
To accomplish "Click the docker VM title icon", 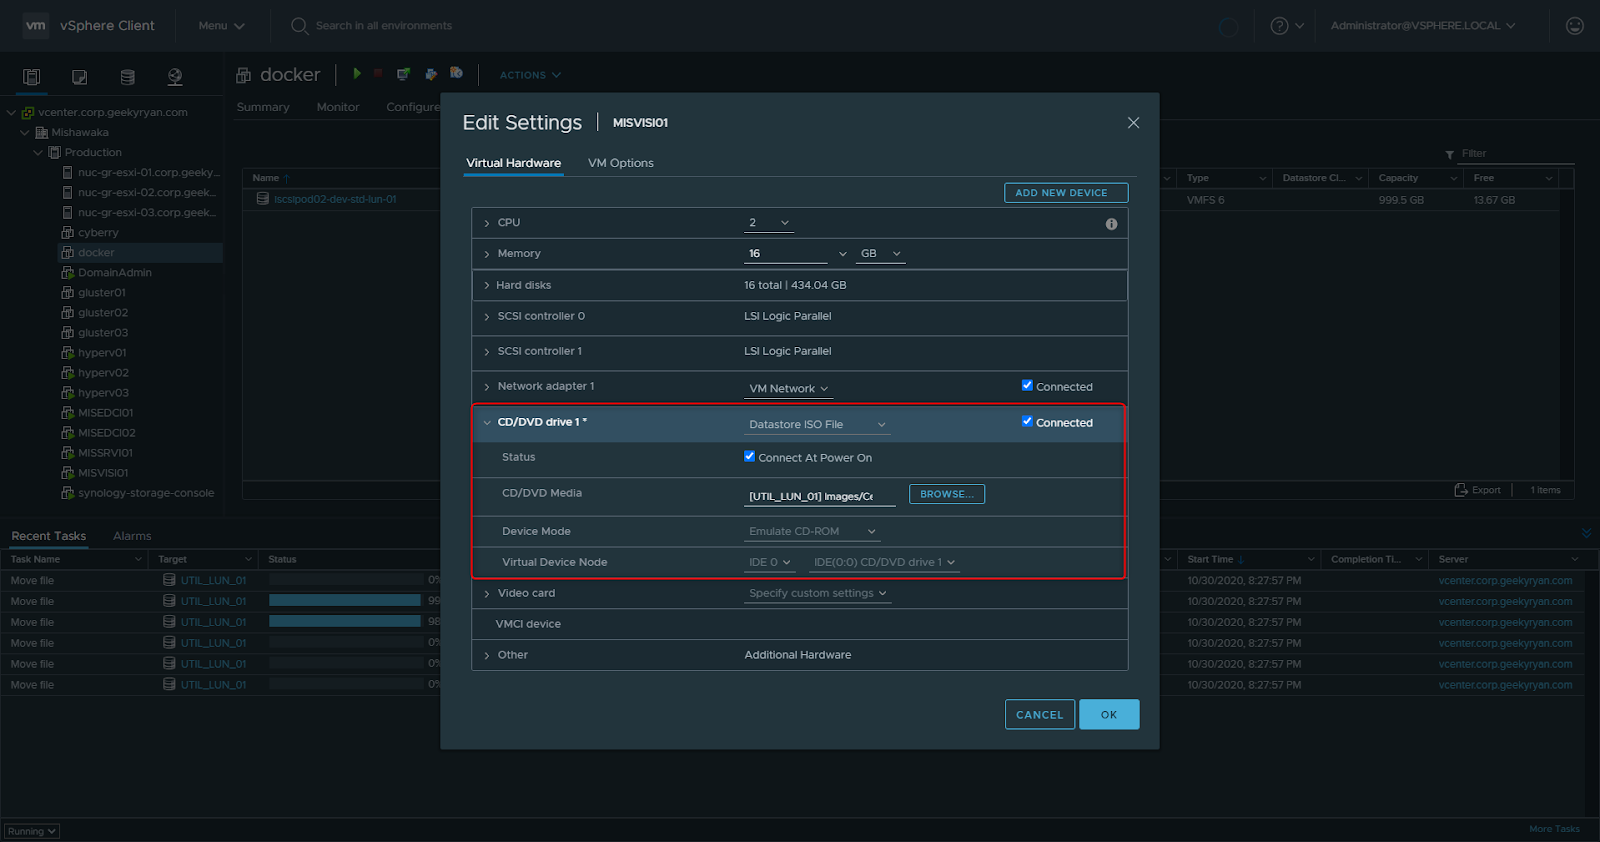I will click(243, 75).
